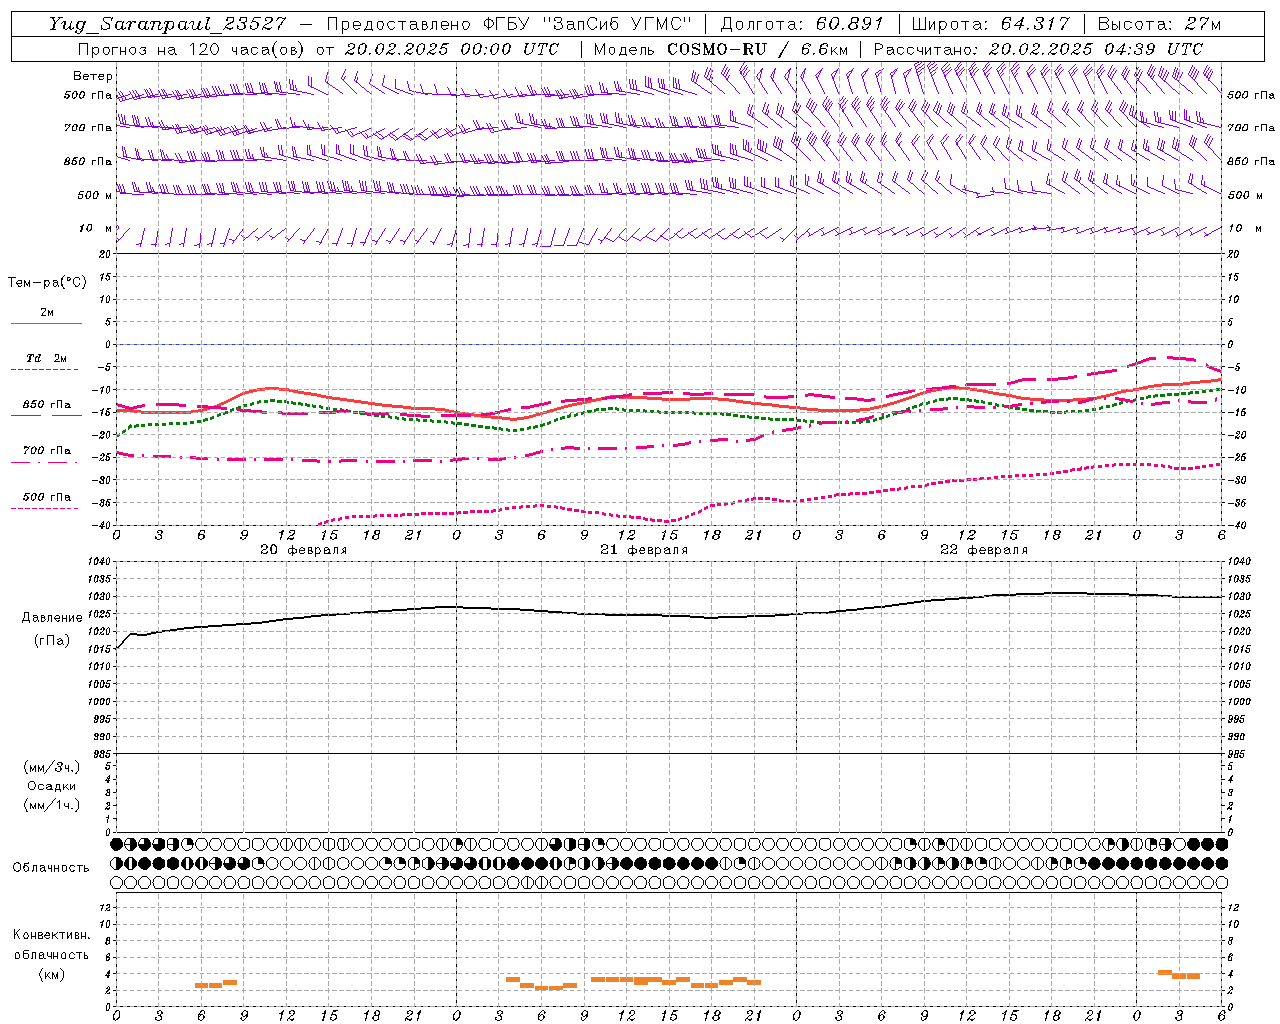1280x1024 pixels.
Task: Click the 22 февраля date label
Action: click(x=984, y=550)
